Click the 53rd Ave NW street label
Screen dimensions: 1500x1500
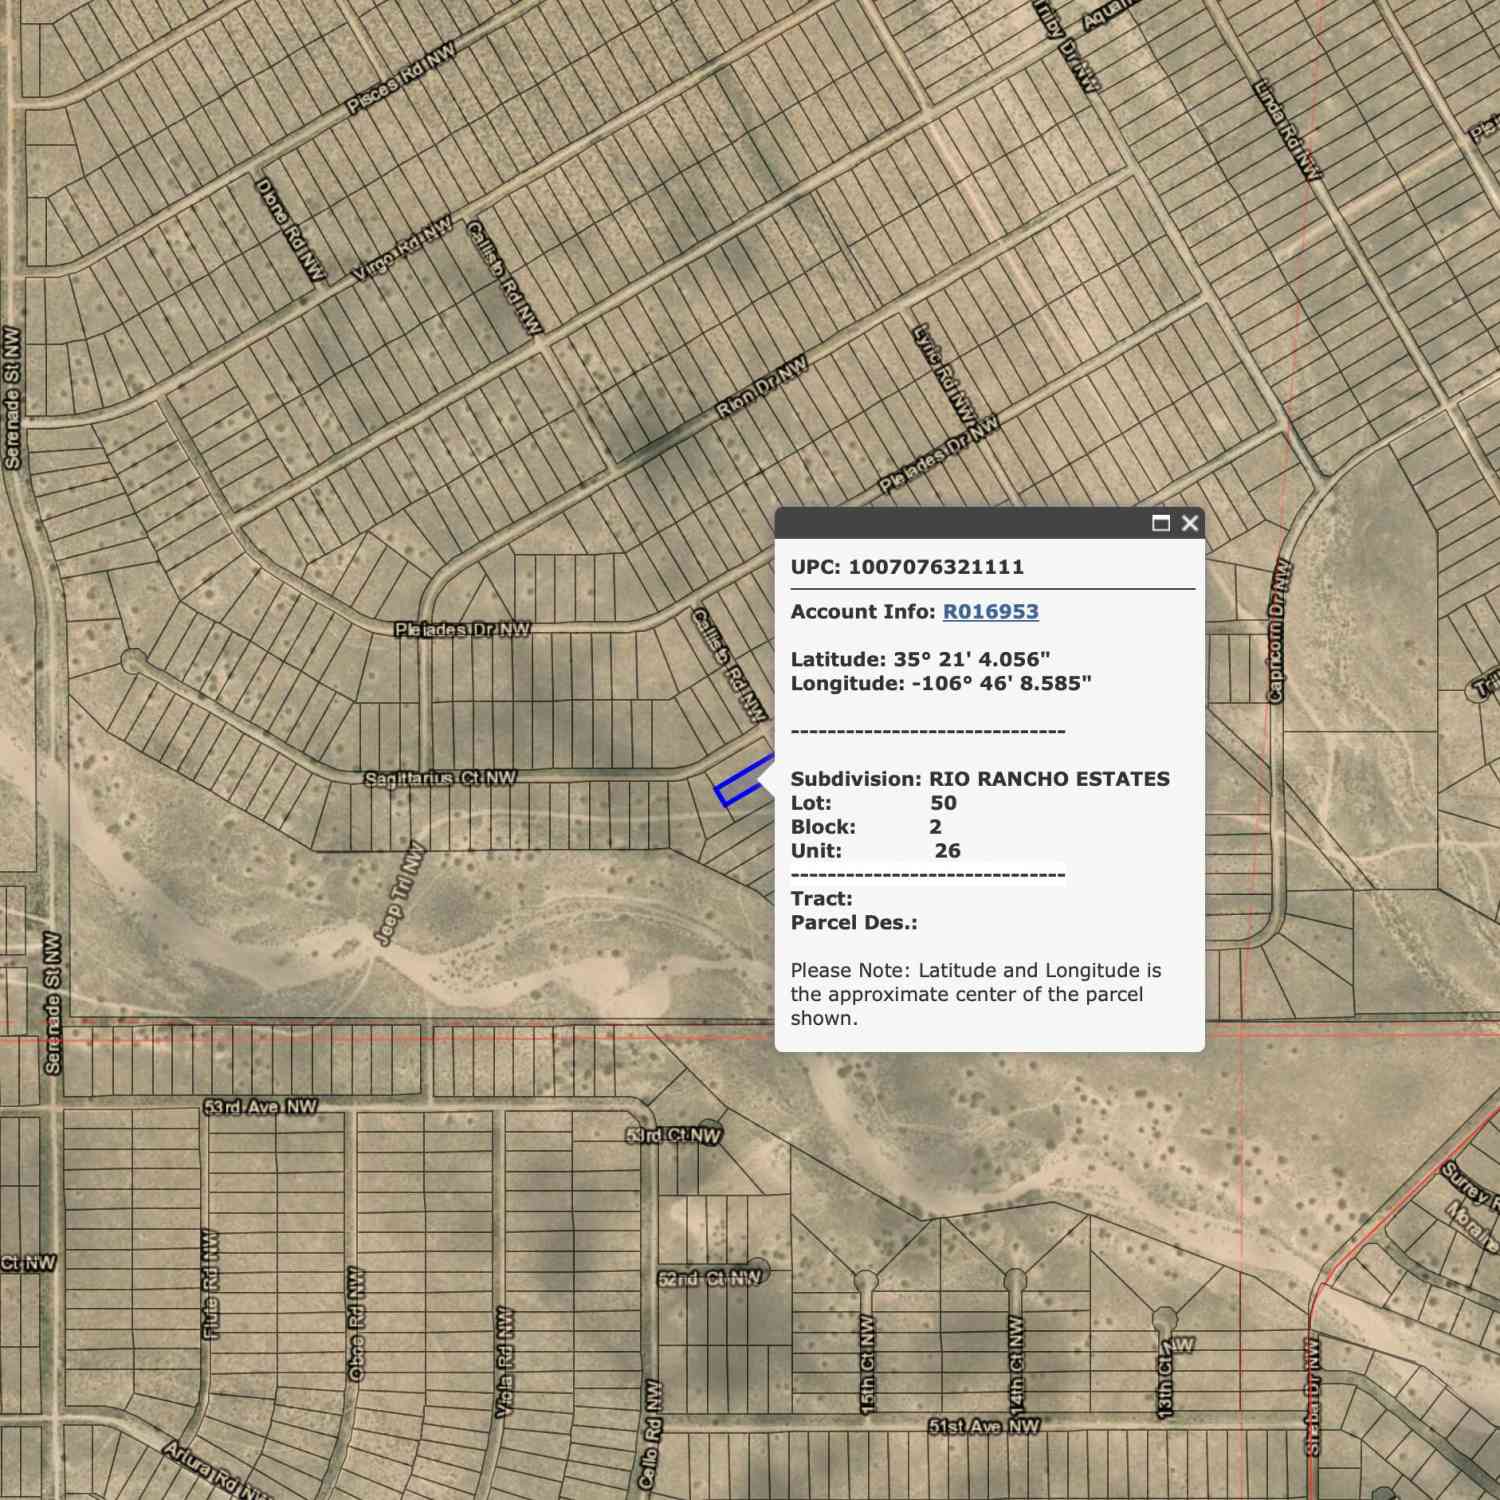click(x=260, y=1107)
